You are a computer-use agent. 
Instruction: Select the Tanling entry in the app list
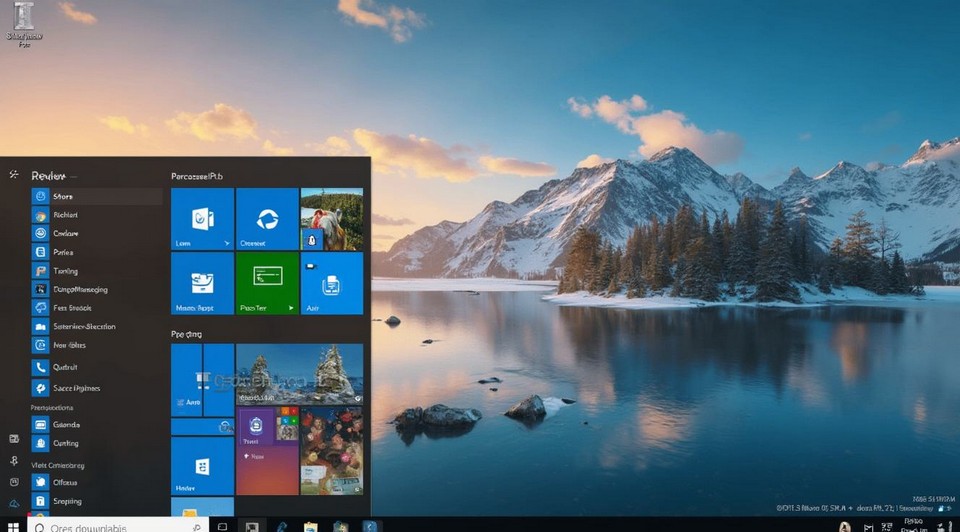pyautogui.click(x=63, y=271)
